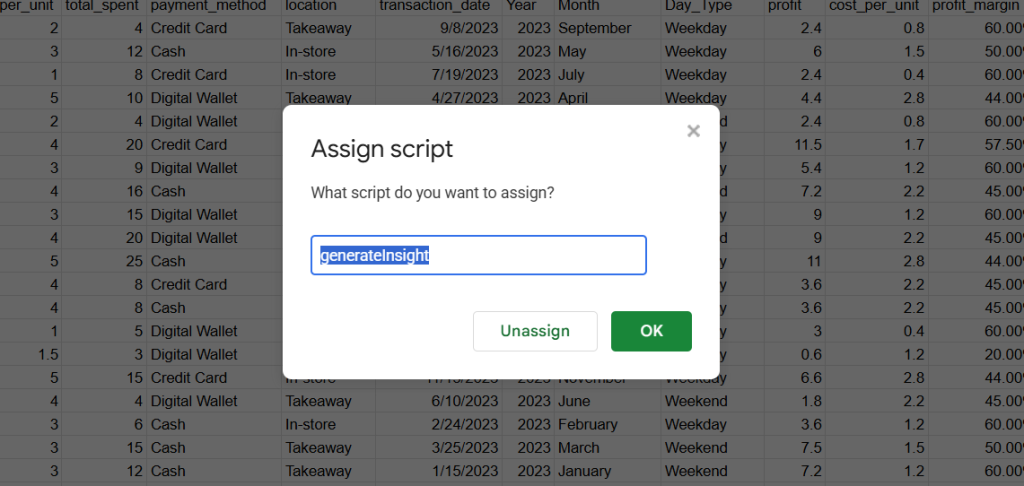Confirm with the OK button

click(651, 331)
